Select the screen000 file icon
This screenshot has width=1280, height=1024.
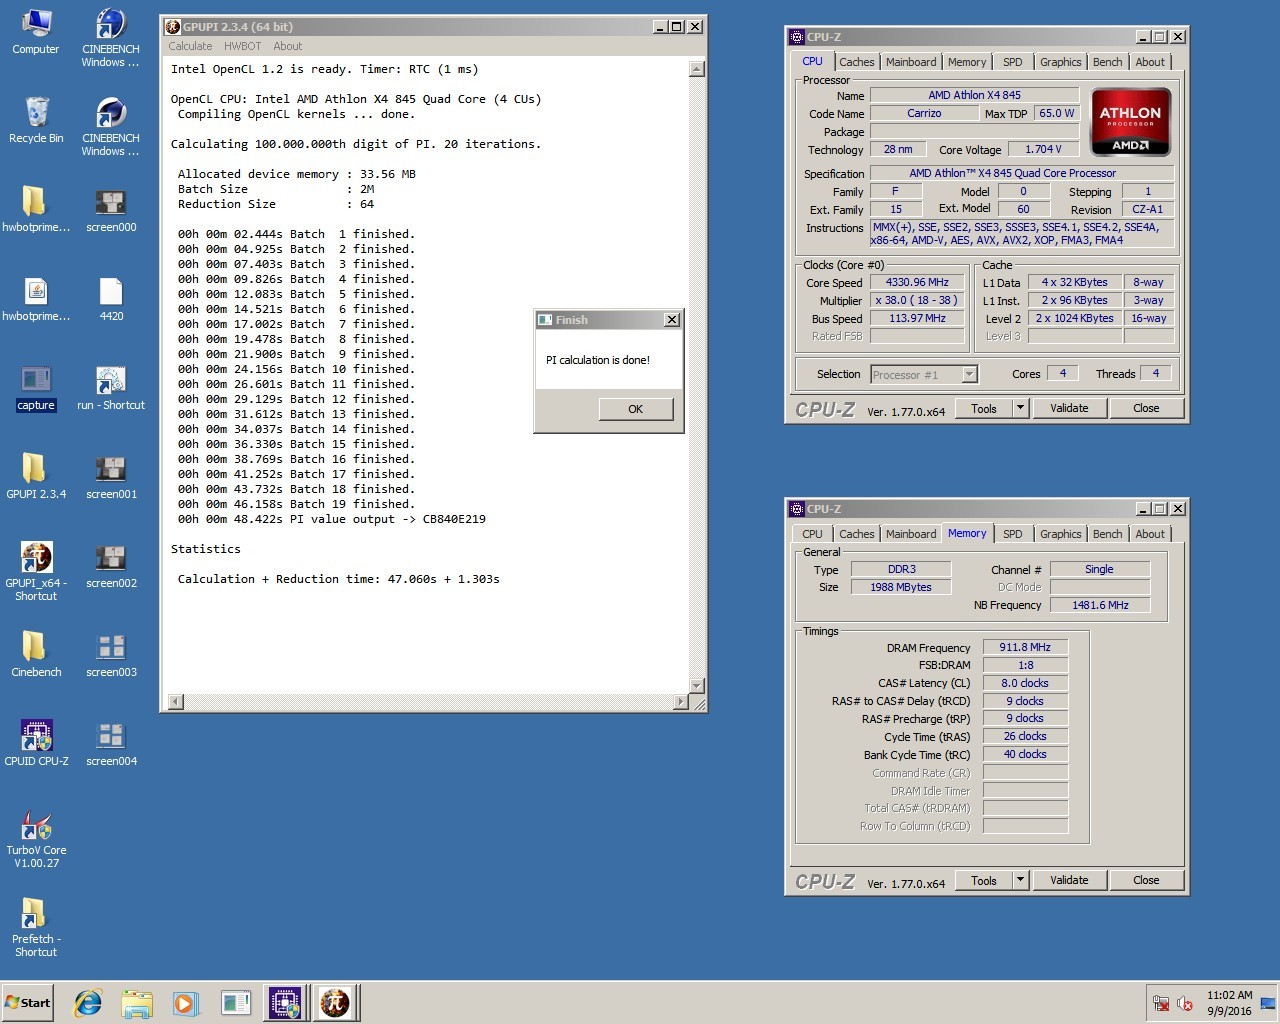[111, 209]
